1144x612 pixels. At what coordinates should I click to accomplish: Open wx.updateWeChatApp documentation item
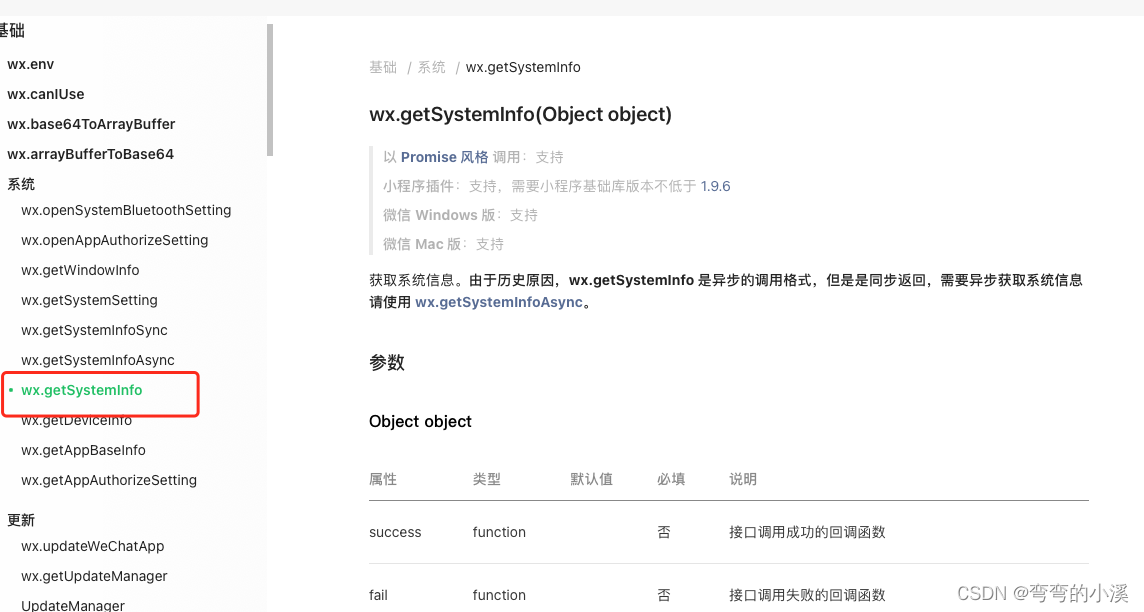(x=92, y=546)
